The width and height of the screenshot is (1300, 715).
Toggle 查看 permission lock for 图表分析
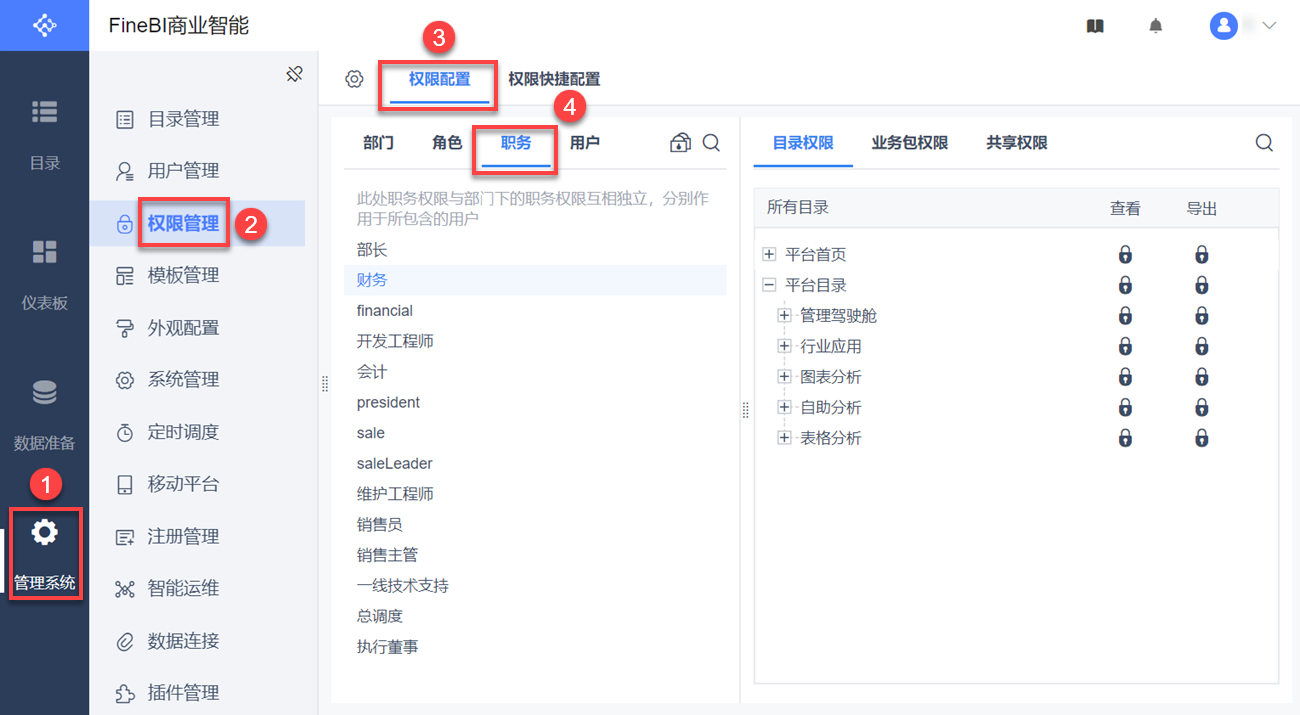(1125, 377)
